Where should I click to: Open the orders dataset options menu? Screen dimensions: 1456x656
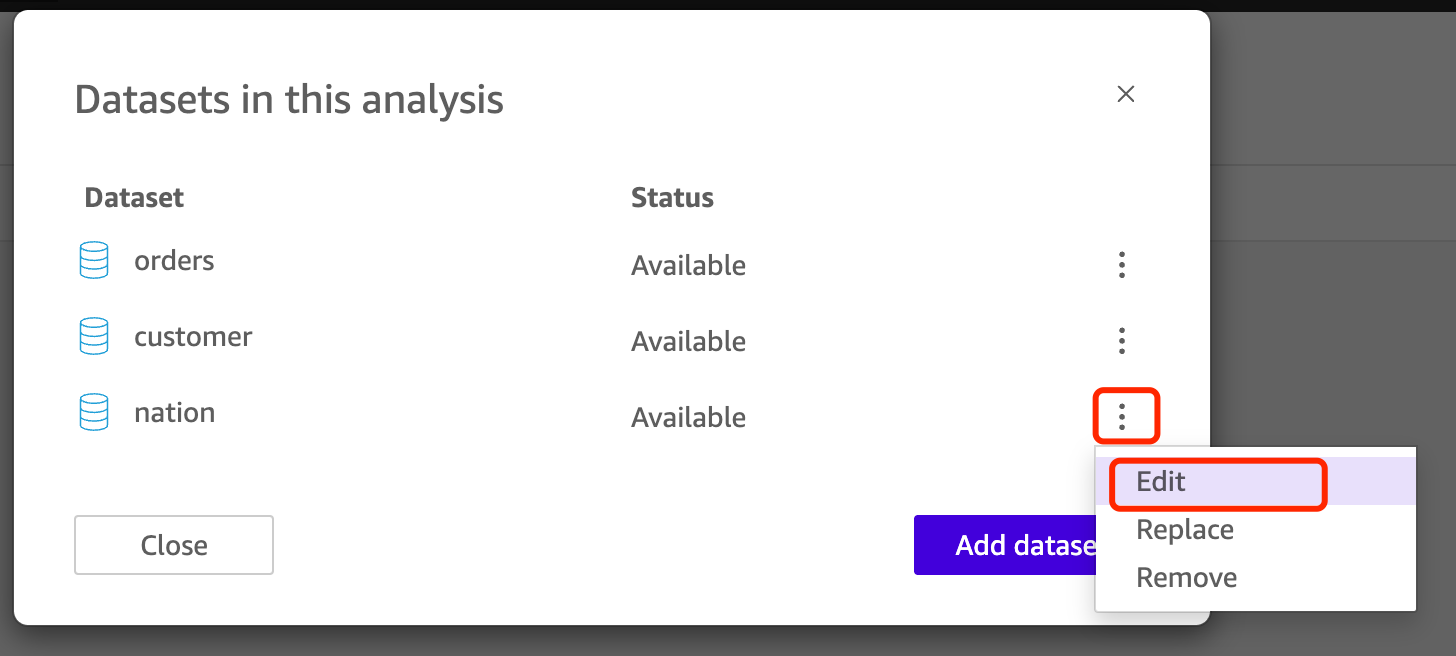pyautogui.click(x=1122, y=265)
